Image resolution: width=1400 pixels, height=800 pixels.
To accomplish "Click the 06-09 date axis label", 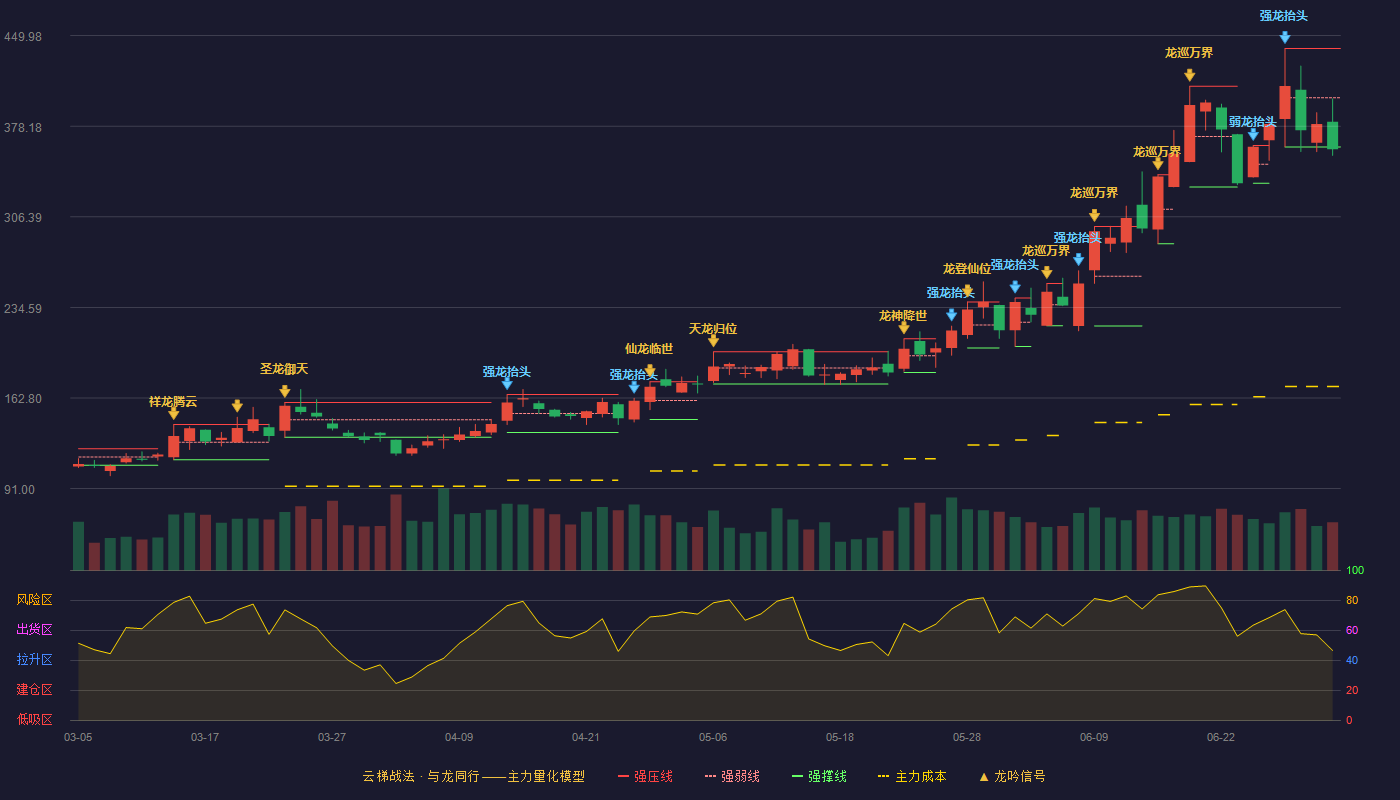I will [1094, 737].
